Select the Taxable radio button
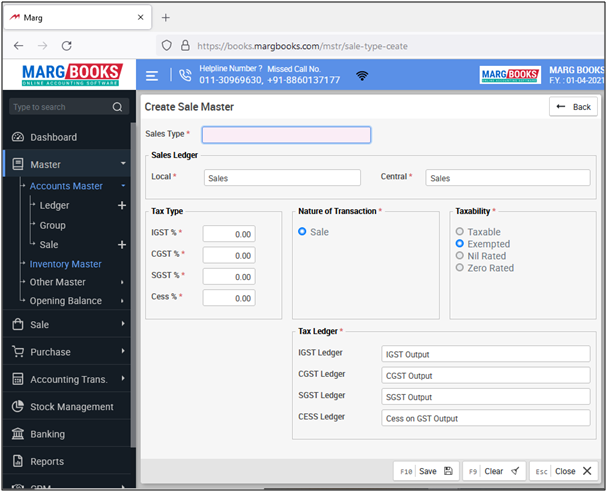The height and width of the screenshot is (492, 608). pyautogui.click(x=459, y=231)
